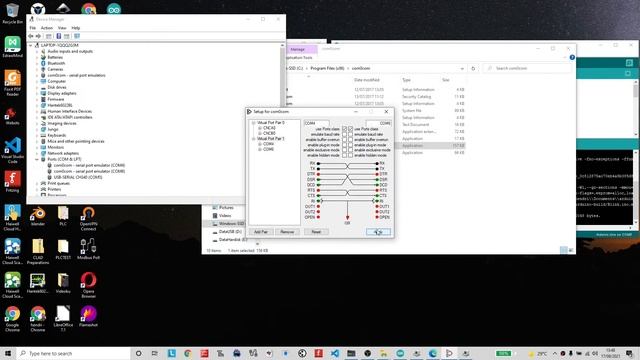Click Properties icon in Device Manager toolbar
Viewport: 640px width, 360px height.
(49, 36)
